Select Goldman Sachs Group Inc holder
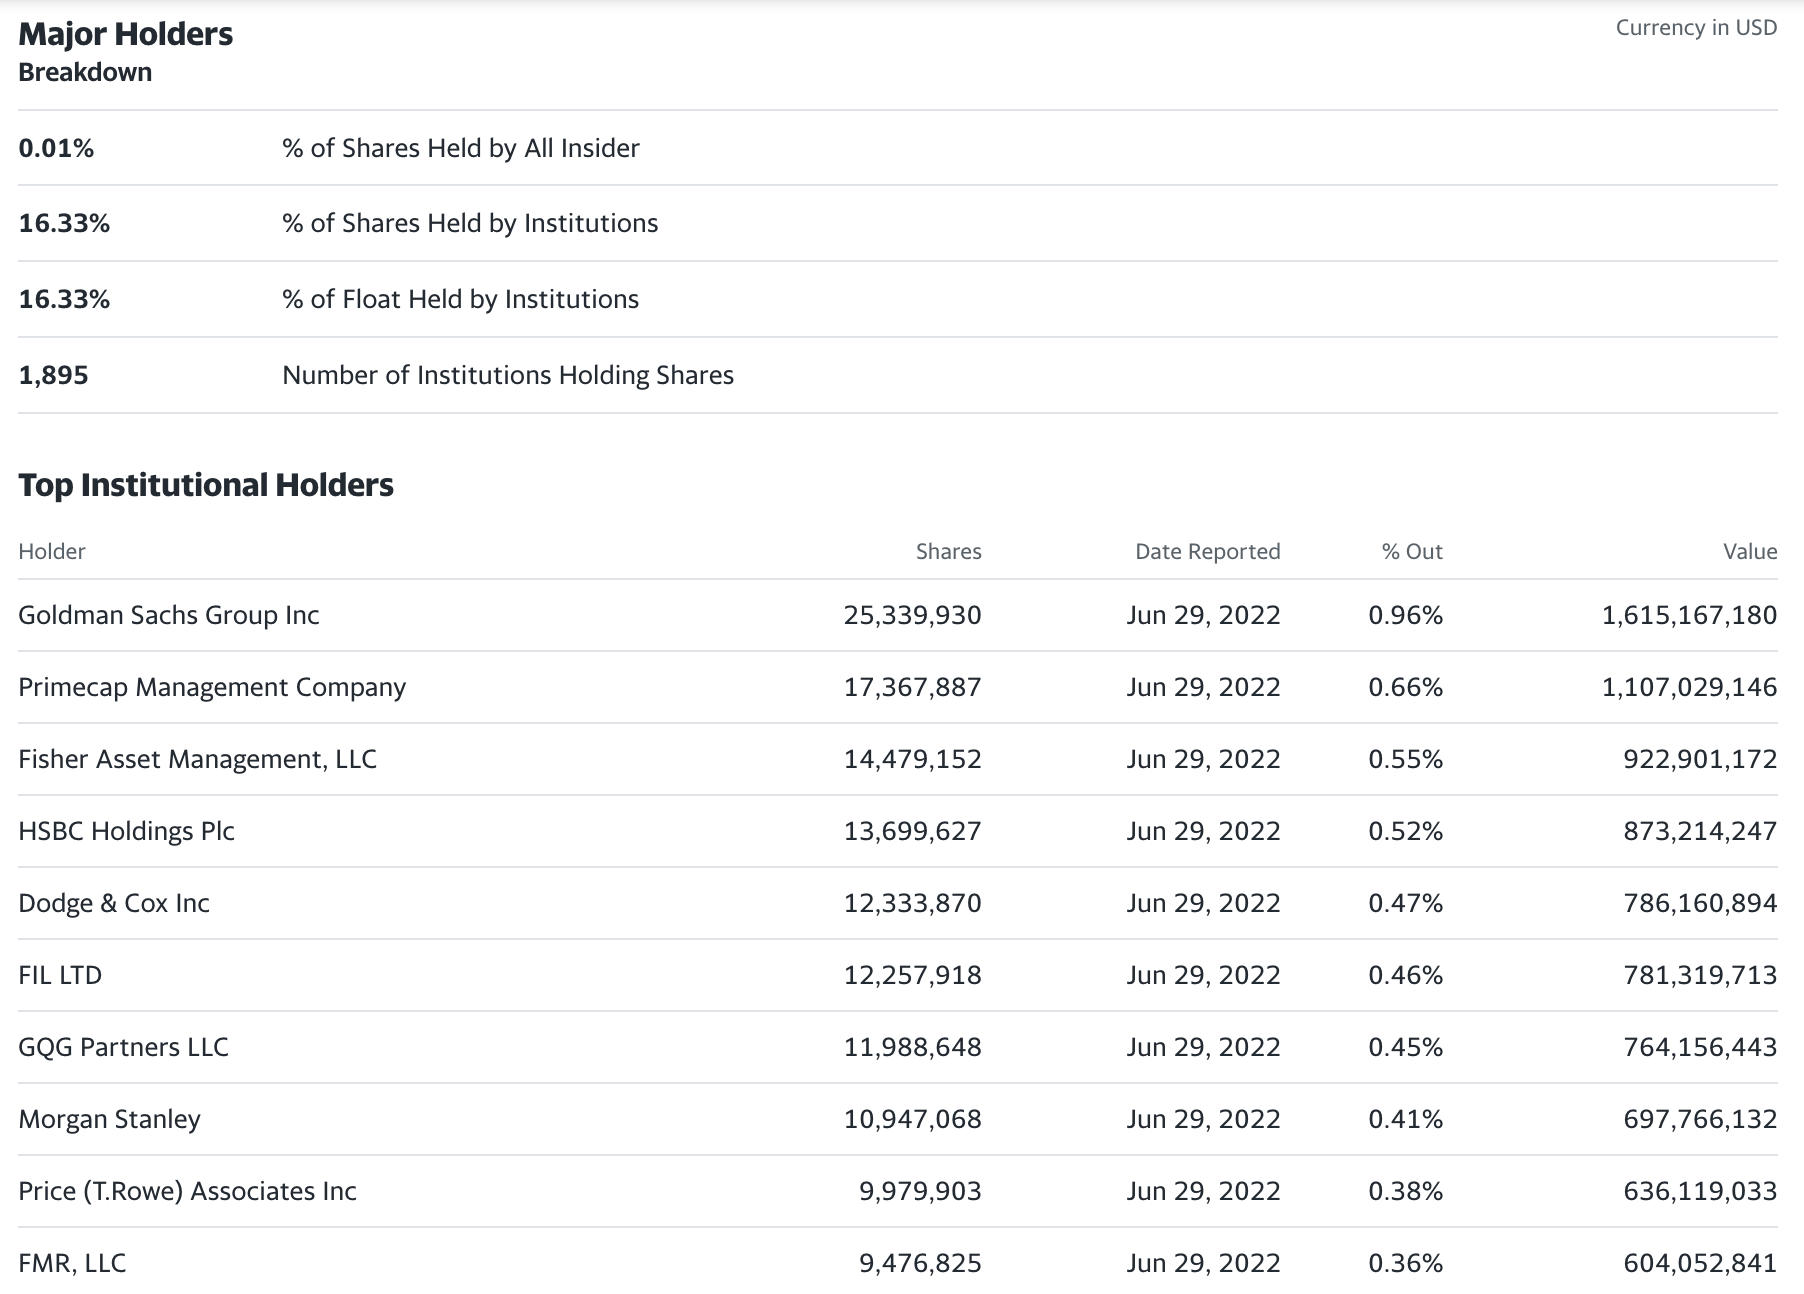Viewport: 1804px width, 1294px height. [x=169, y=615]
